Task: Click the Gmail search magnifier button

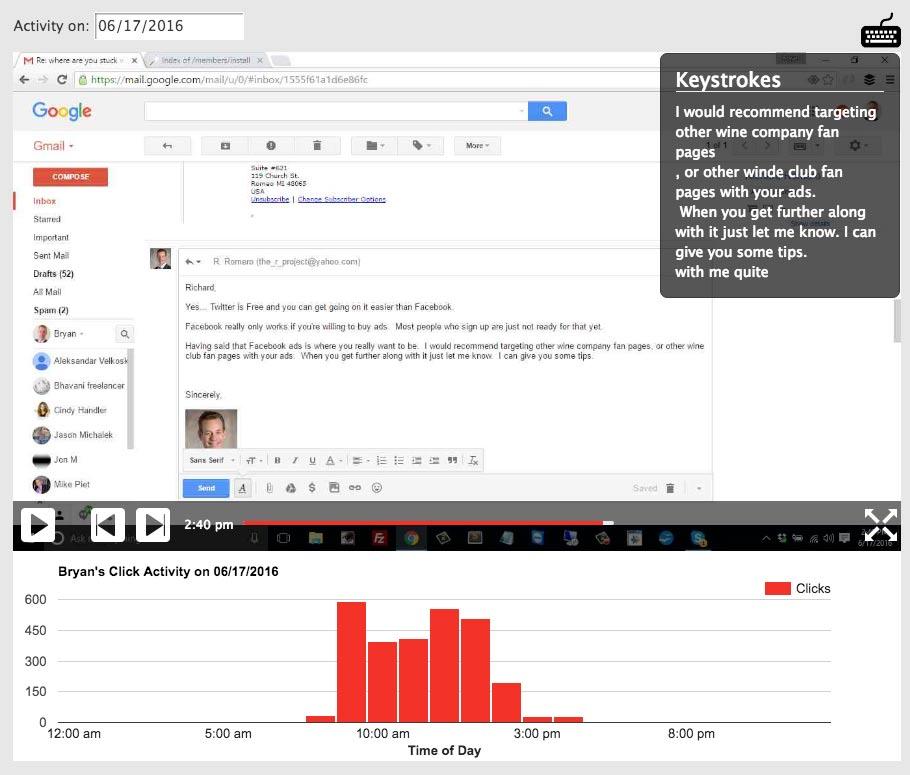Action: point(547,111)
